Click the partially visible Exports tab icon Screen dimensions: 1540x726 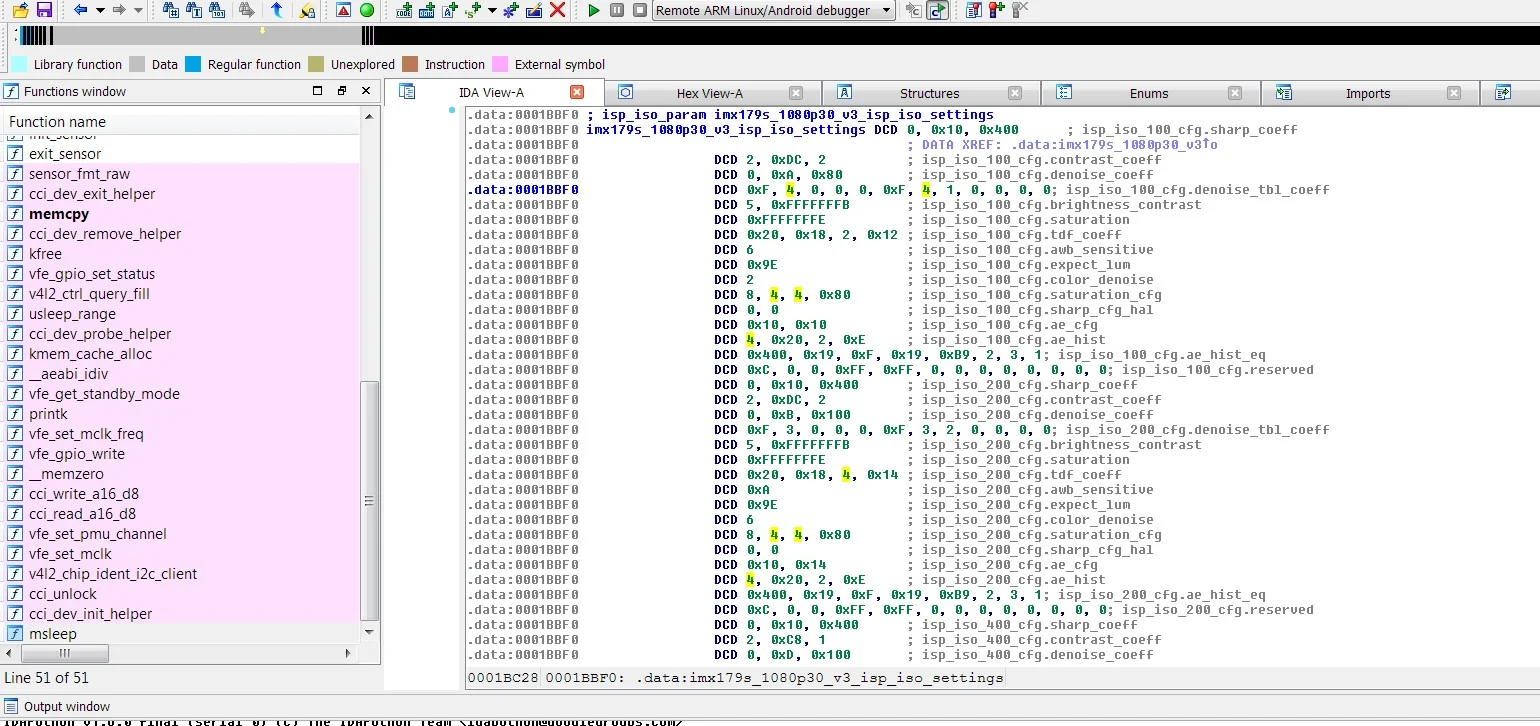[x=1502, y=92]
